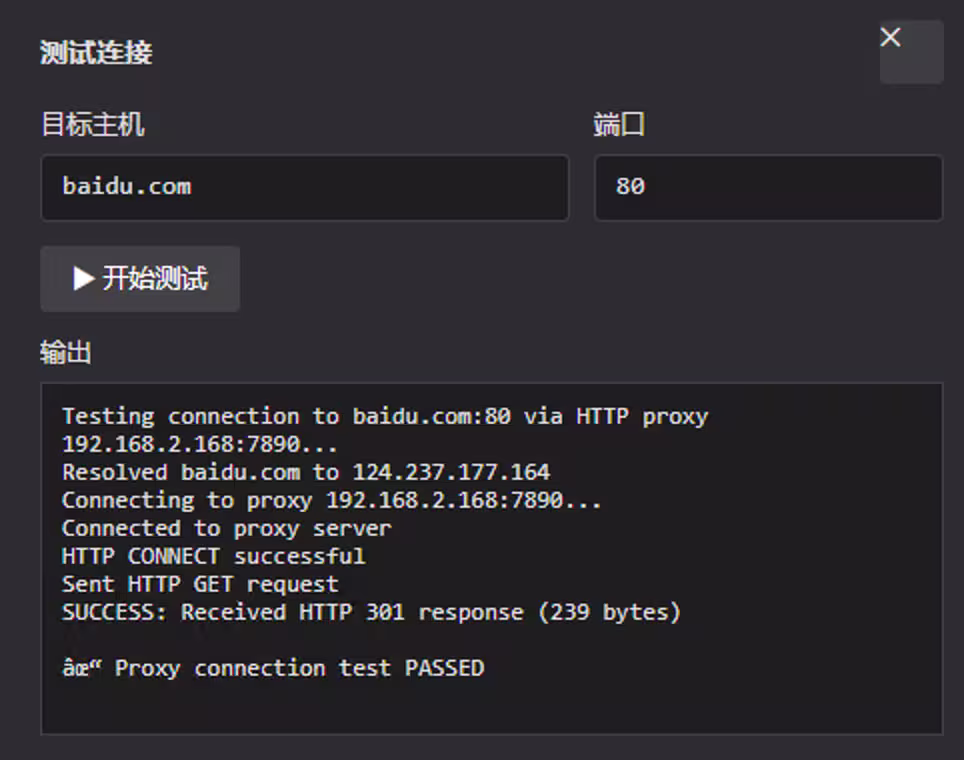Select the 端口 input showing 80
The height and width of the screenshot is (760, 964).
[x=767, y=187]
